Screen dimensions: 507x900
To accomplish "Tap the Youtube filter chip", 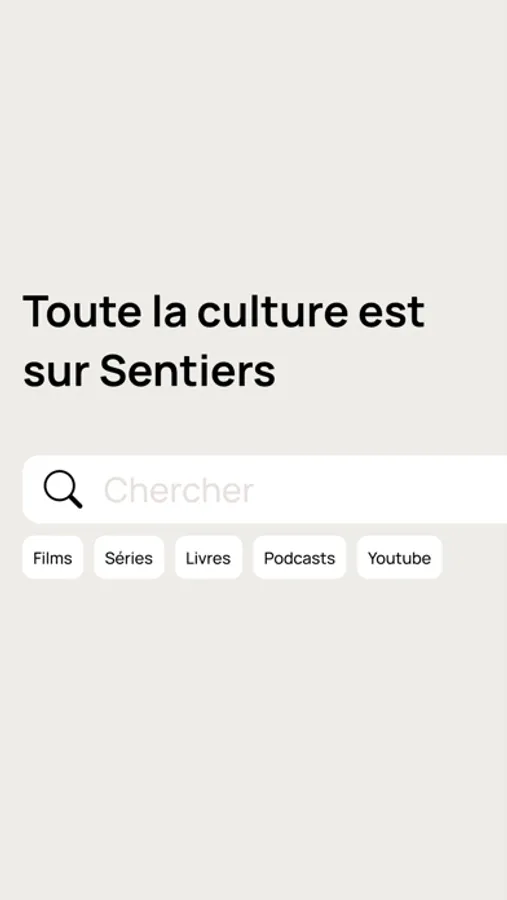I will pyautogui.click(x=400, y=558).
